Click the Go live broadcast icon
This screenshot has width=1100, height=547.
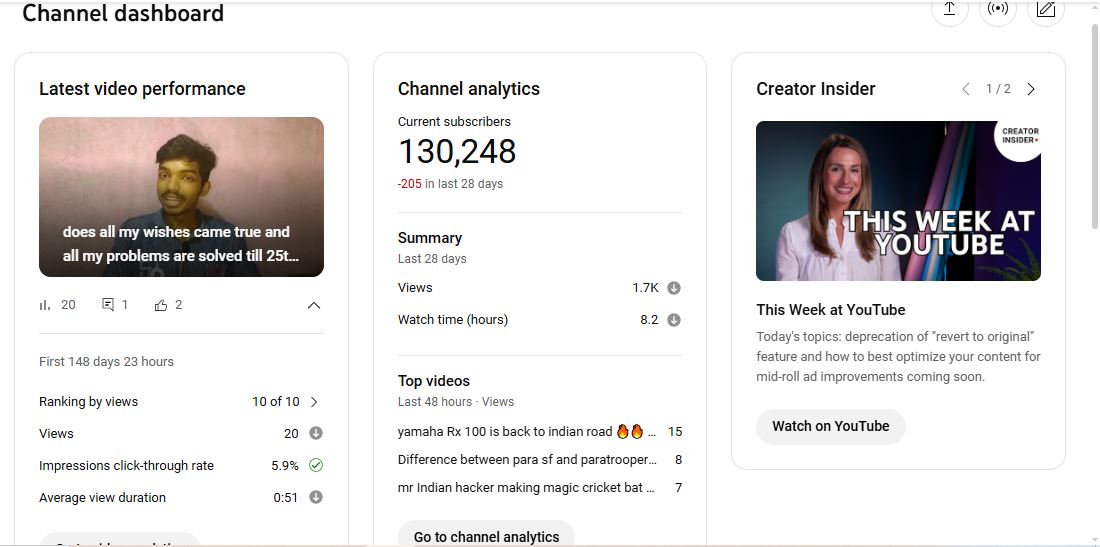[997, 9]
